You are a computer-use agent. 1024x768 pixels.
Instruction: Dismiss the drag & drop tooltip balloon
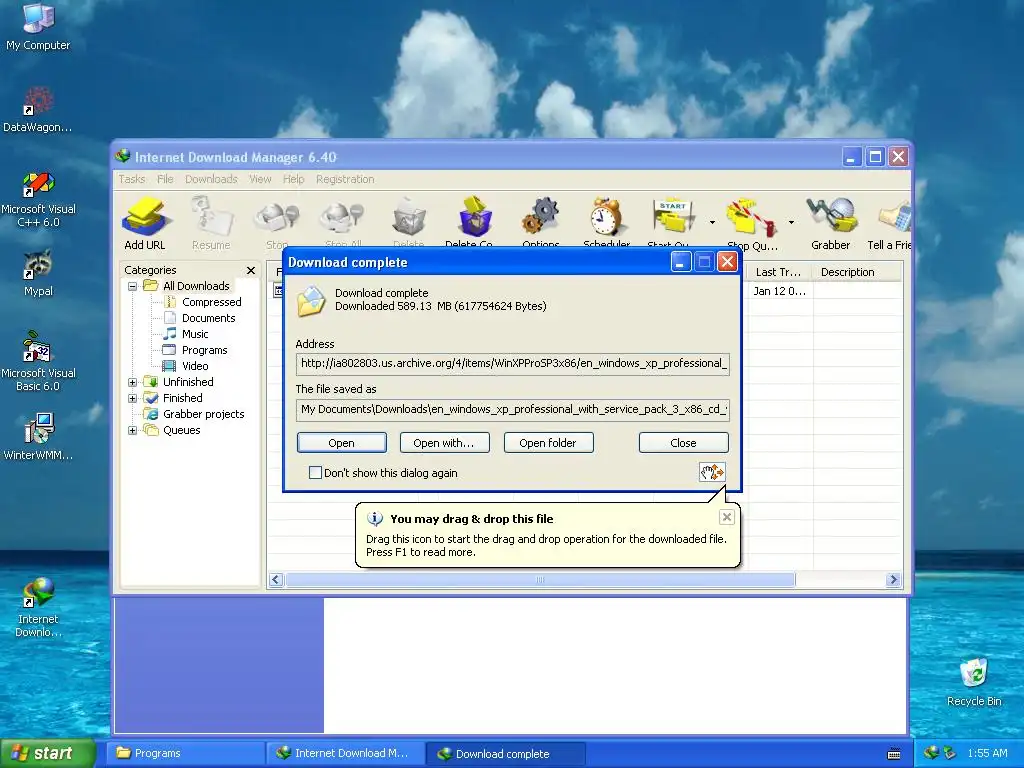726,518
